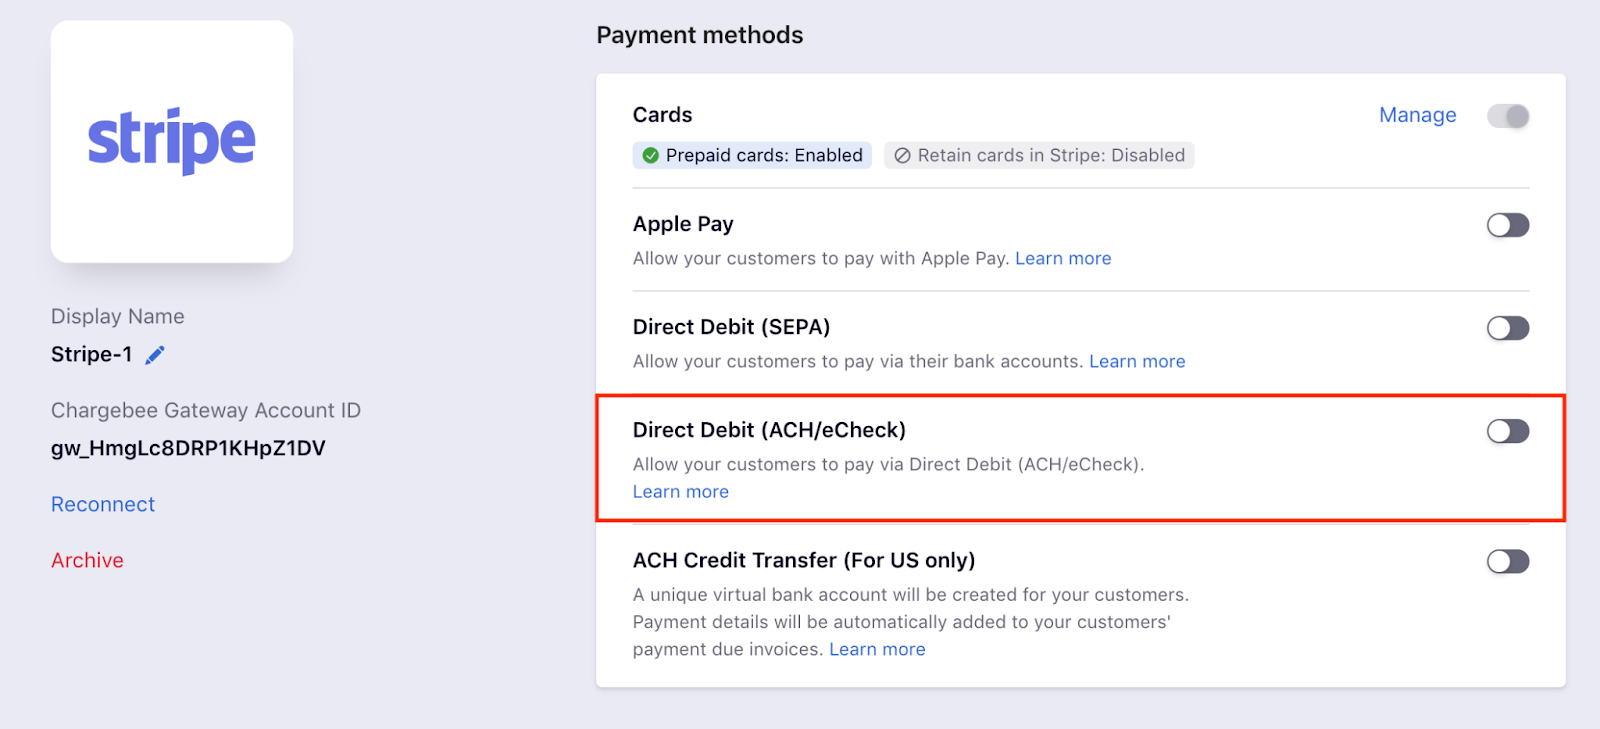The height and width of the screenshot is (729, 1600).
Task: Enable the Apple Pay toggle
Action: point(1506,225)
